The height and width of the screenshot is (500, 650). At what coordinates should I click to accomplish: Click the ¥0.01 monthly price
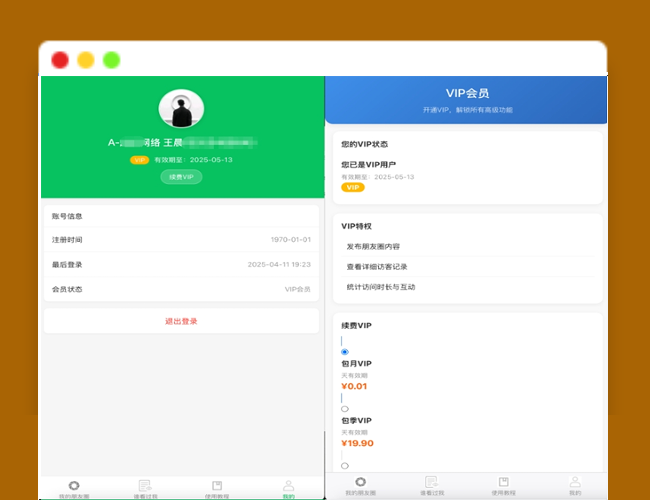(354, 386)
